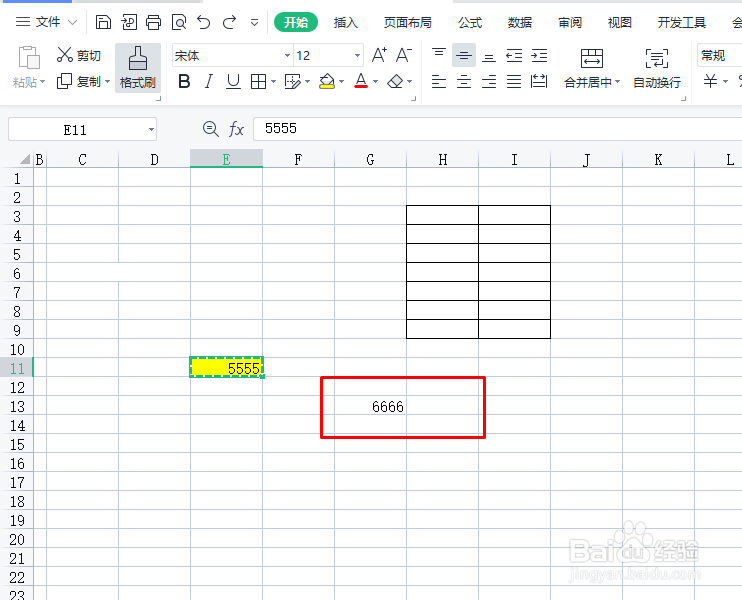The image size is (742, 600).
Task: Click the Copy (复制) icon
Action: click(64, 81)
